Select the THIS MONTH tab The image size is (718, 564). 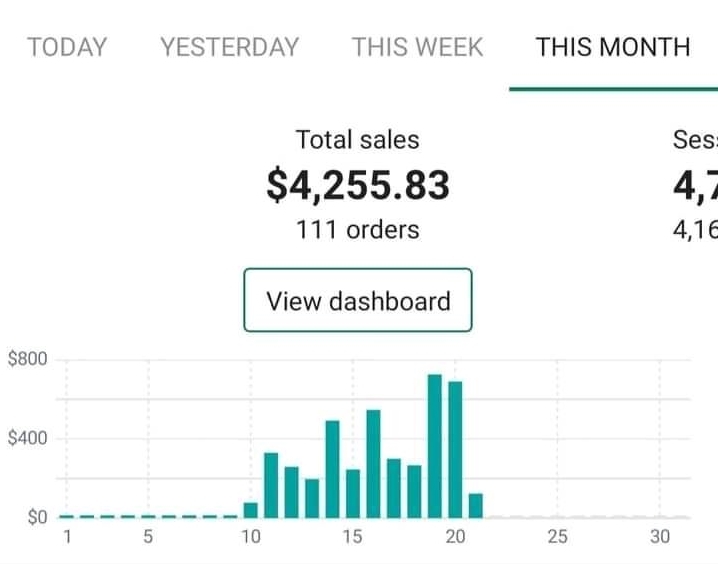click(x=612, y=47)
